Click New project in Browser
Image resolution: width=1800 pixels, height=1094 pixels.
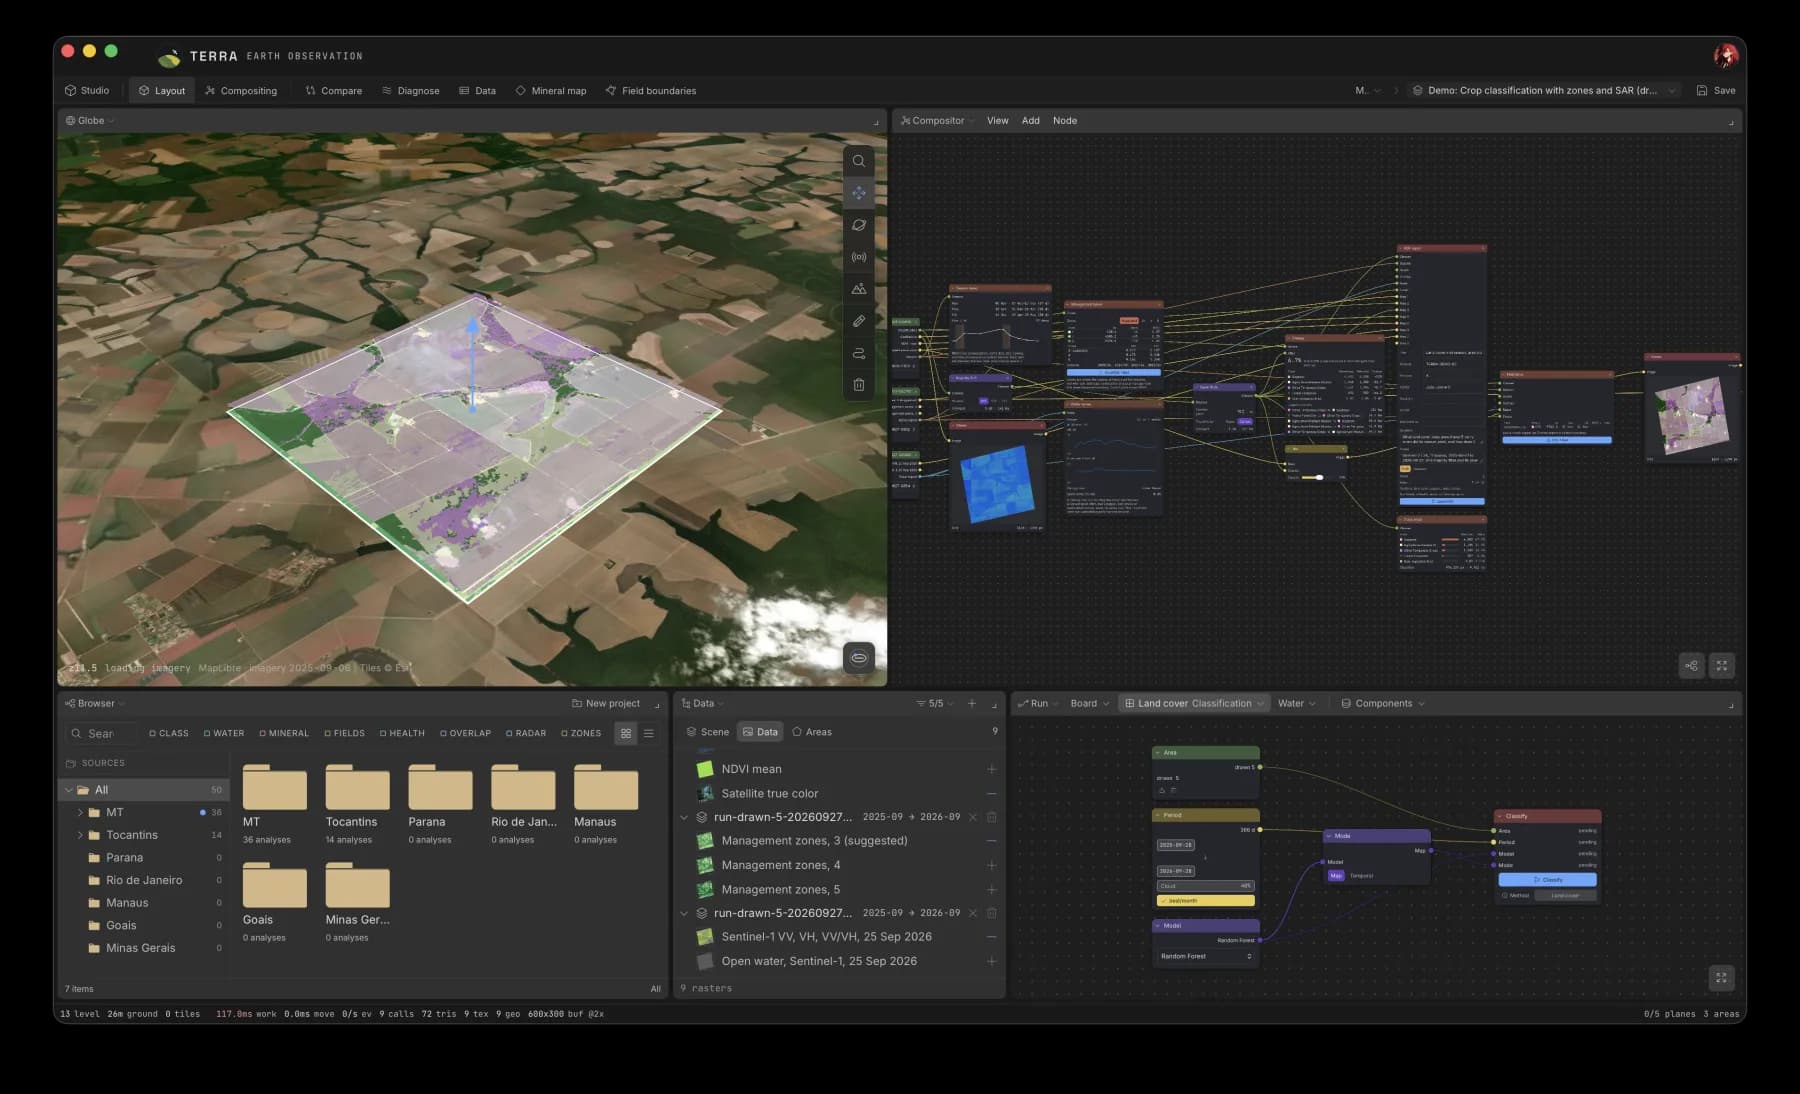tap(606, 704)
